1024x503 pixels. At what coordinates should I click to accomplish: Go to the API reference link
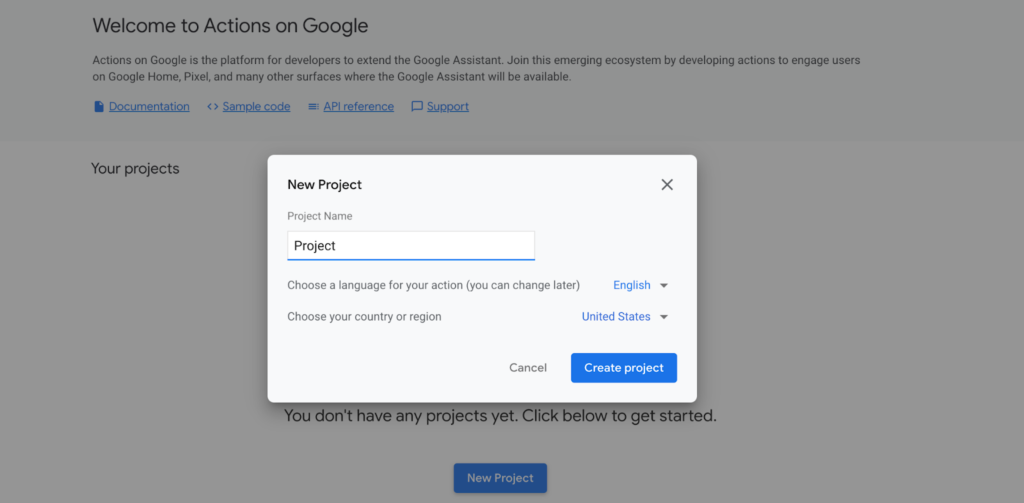point(359,106)
